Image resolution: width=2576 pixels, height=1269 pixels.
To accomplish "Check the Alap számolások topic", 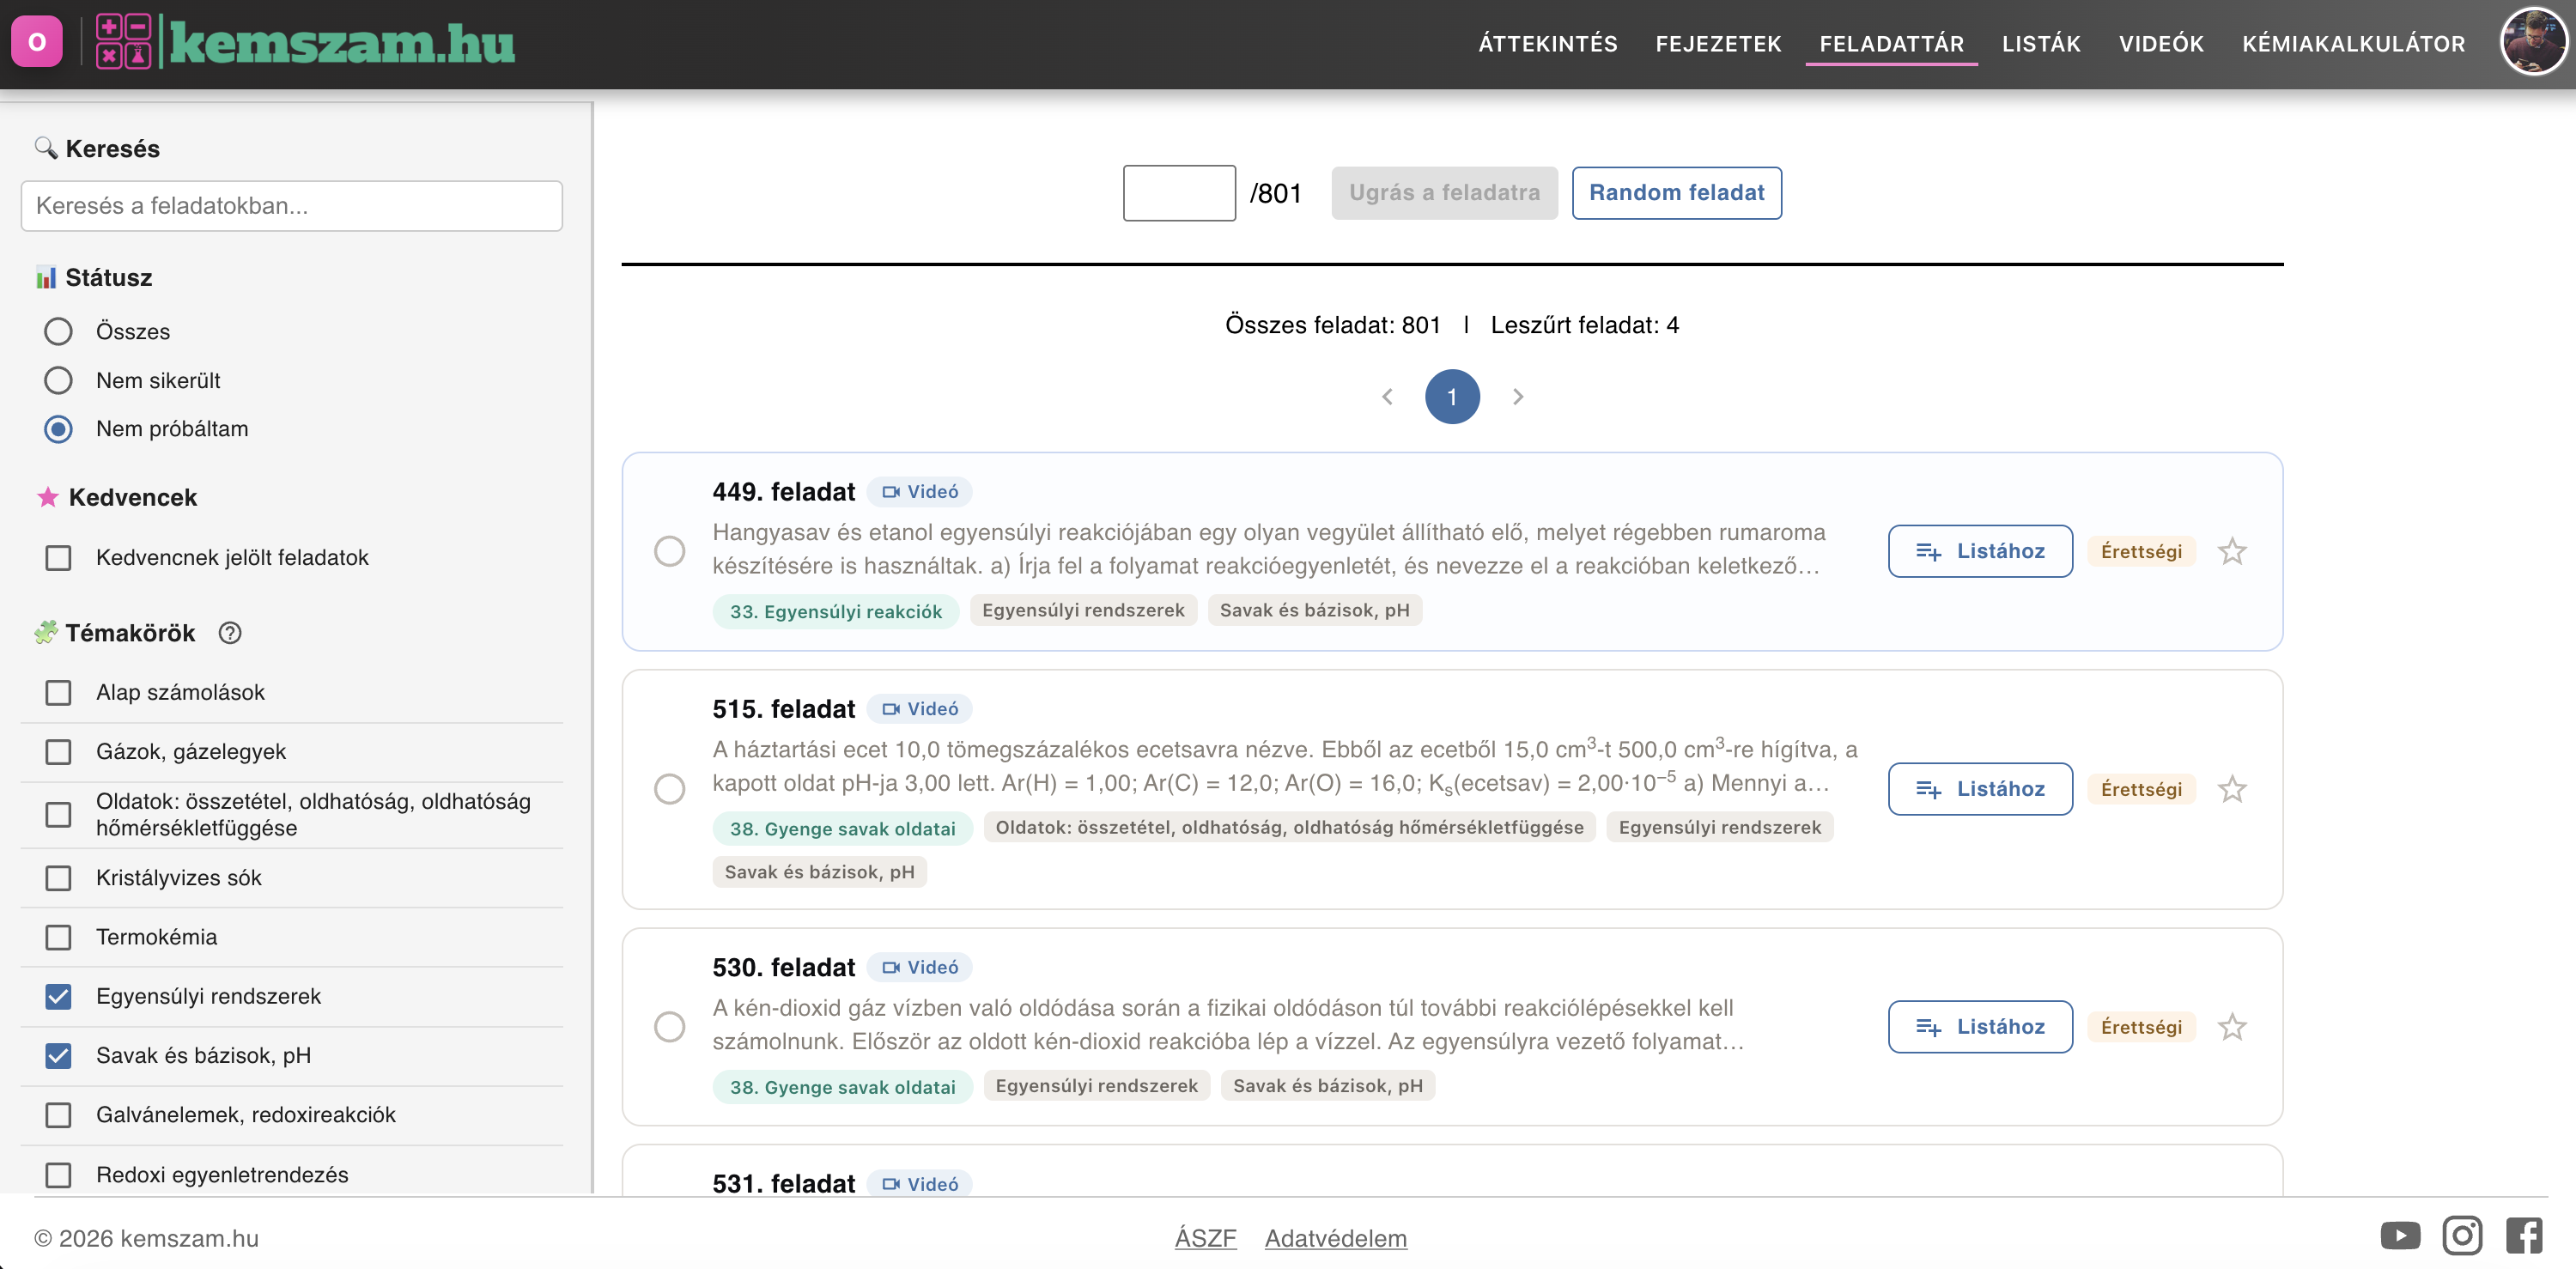I will coord(58,693).
